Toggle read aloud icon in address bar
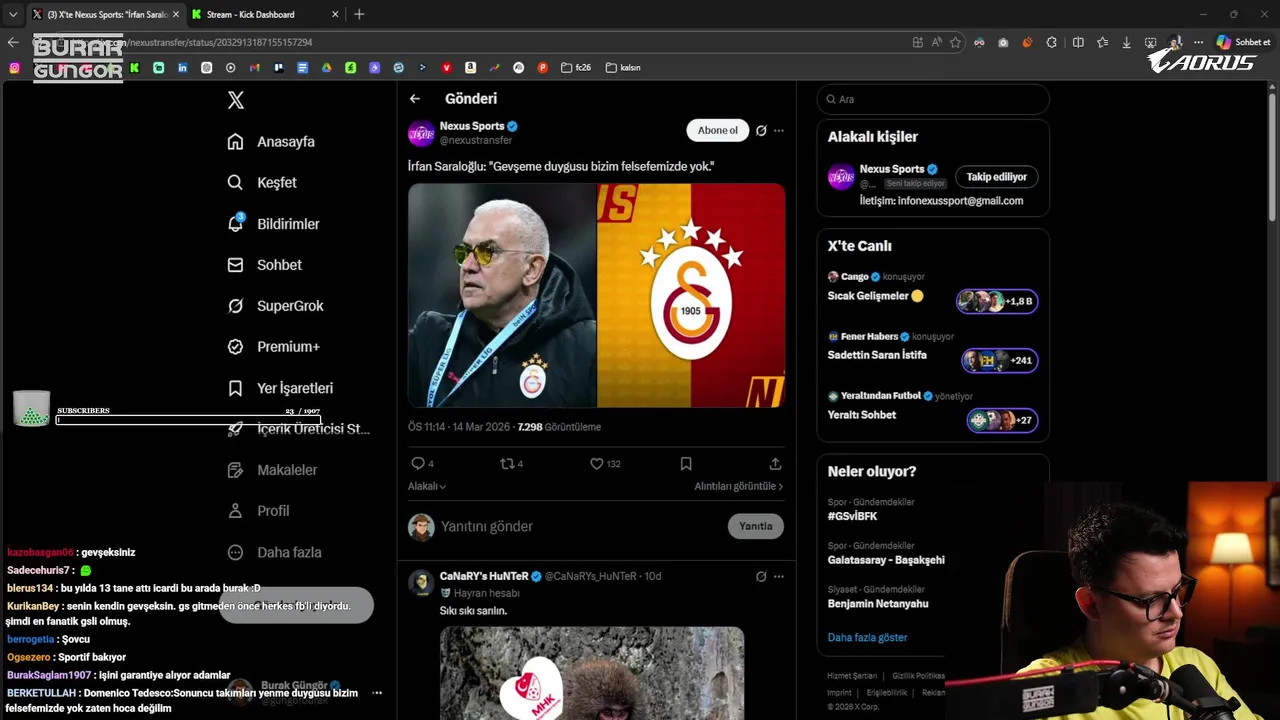The width and height of the screenshot is (1280, 720). click(937, 42)
